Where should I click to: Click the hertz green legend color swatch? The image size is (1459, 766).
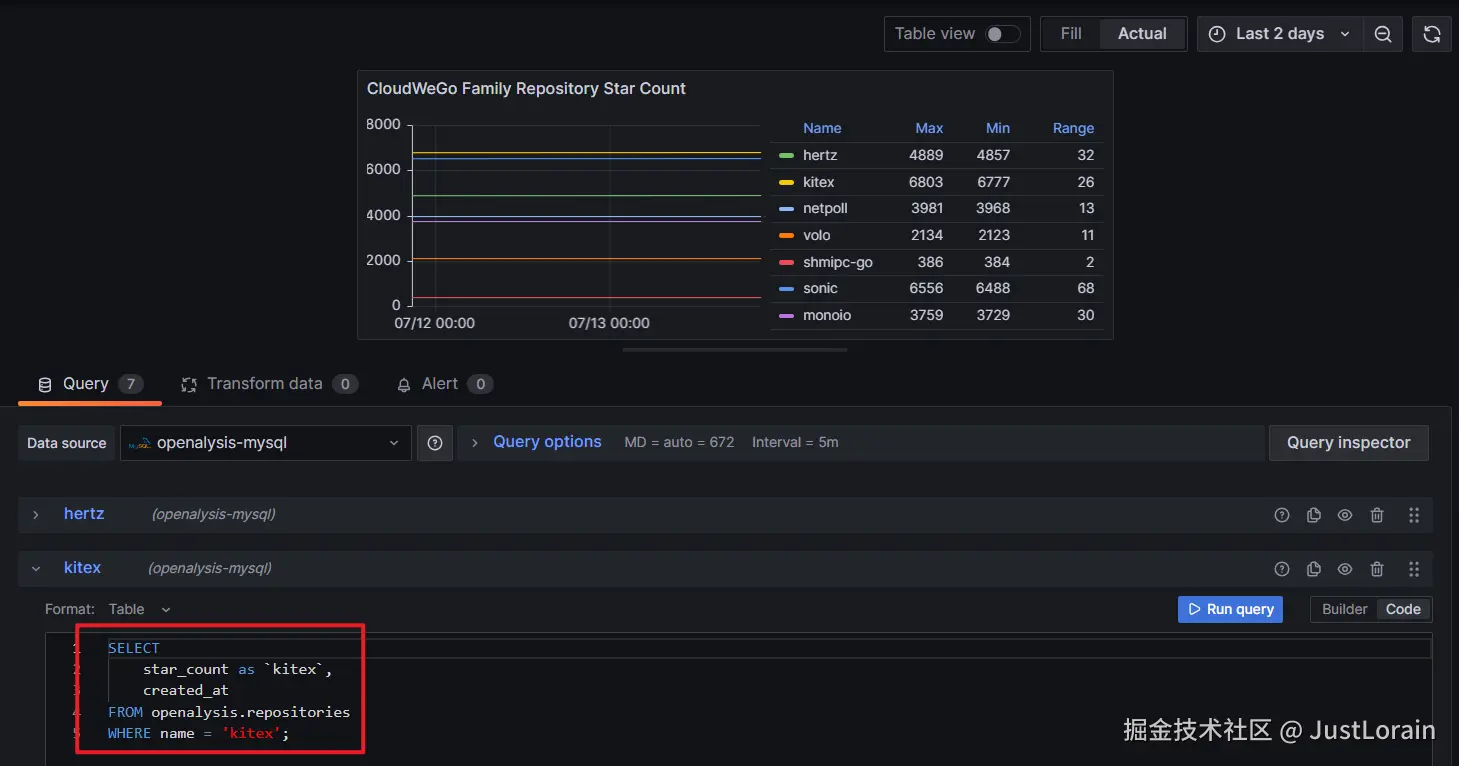[x=786, y=156]
